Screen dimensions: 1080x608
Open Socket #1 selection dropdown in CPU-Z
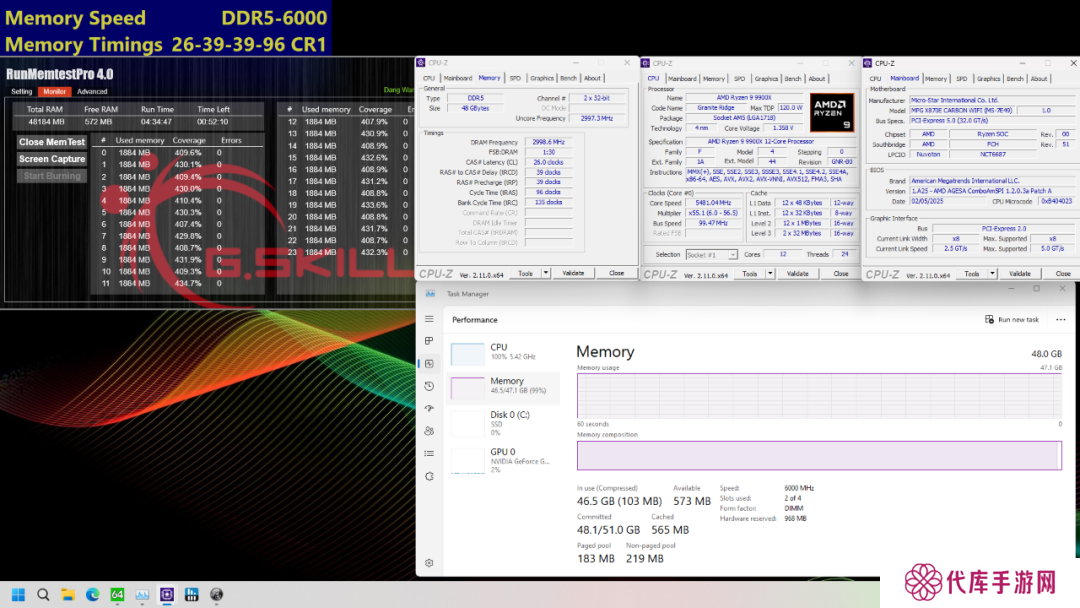pos(712,255)
